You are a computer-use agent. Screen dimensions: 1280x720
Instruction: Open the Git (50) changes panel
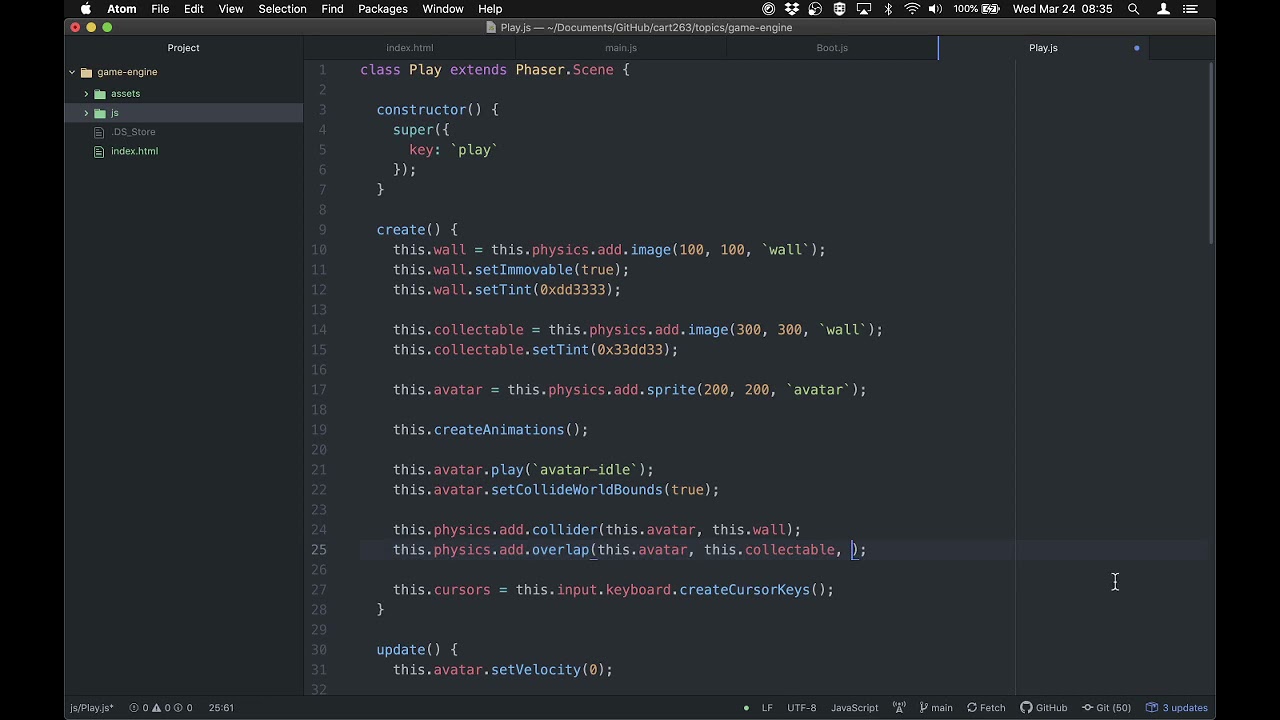(x=1106, y=708)
